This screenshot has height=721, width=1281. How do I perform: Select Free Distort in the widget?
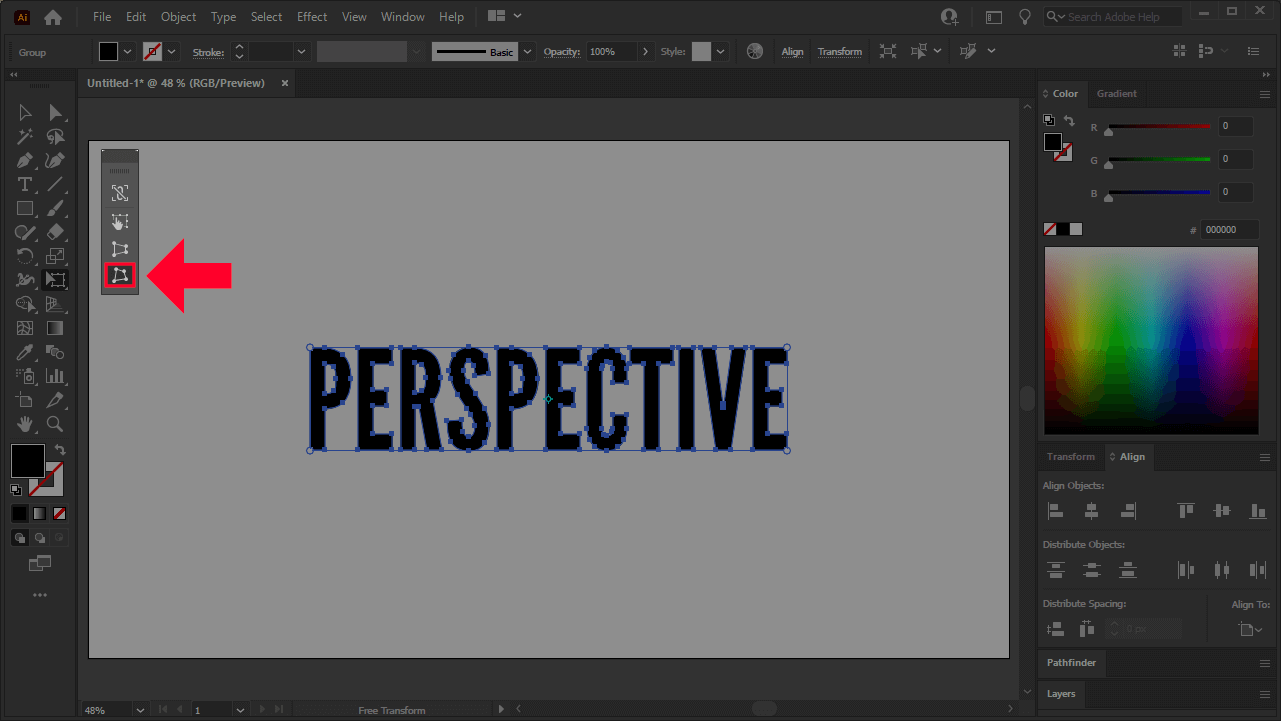(x=120, y=275)
